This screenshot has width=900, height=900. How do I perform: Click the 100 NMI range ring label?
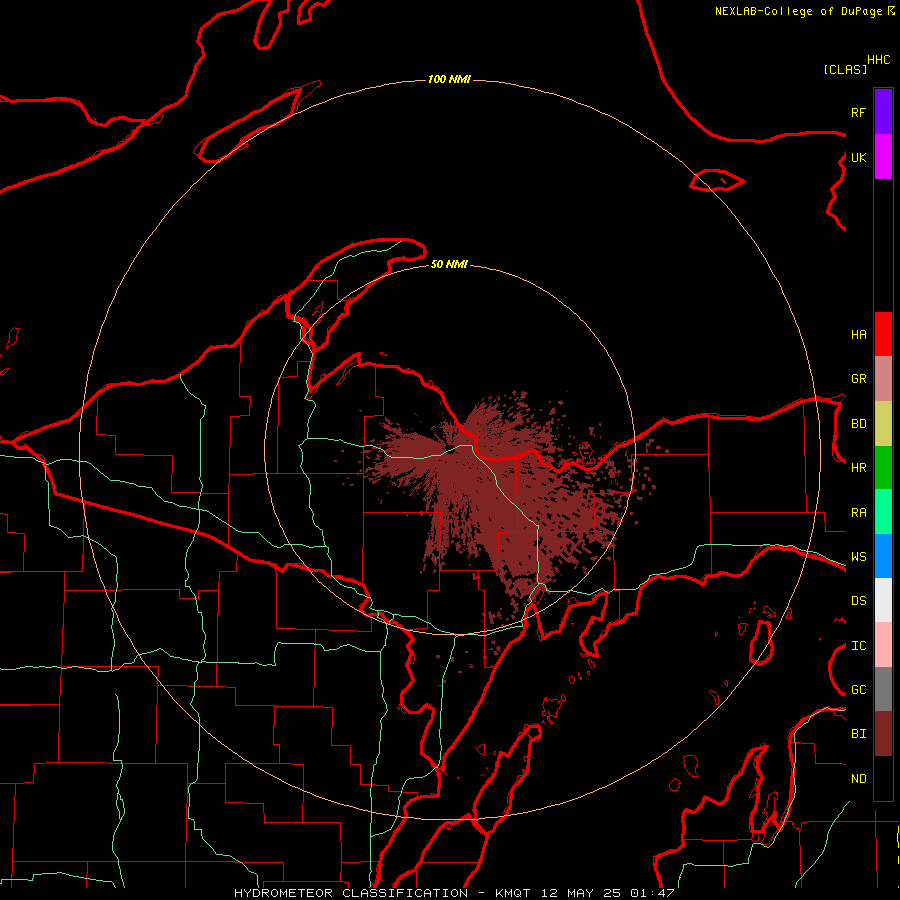coord(449,79)
